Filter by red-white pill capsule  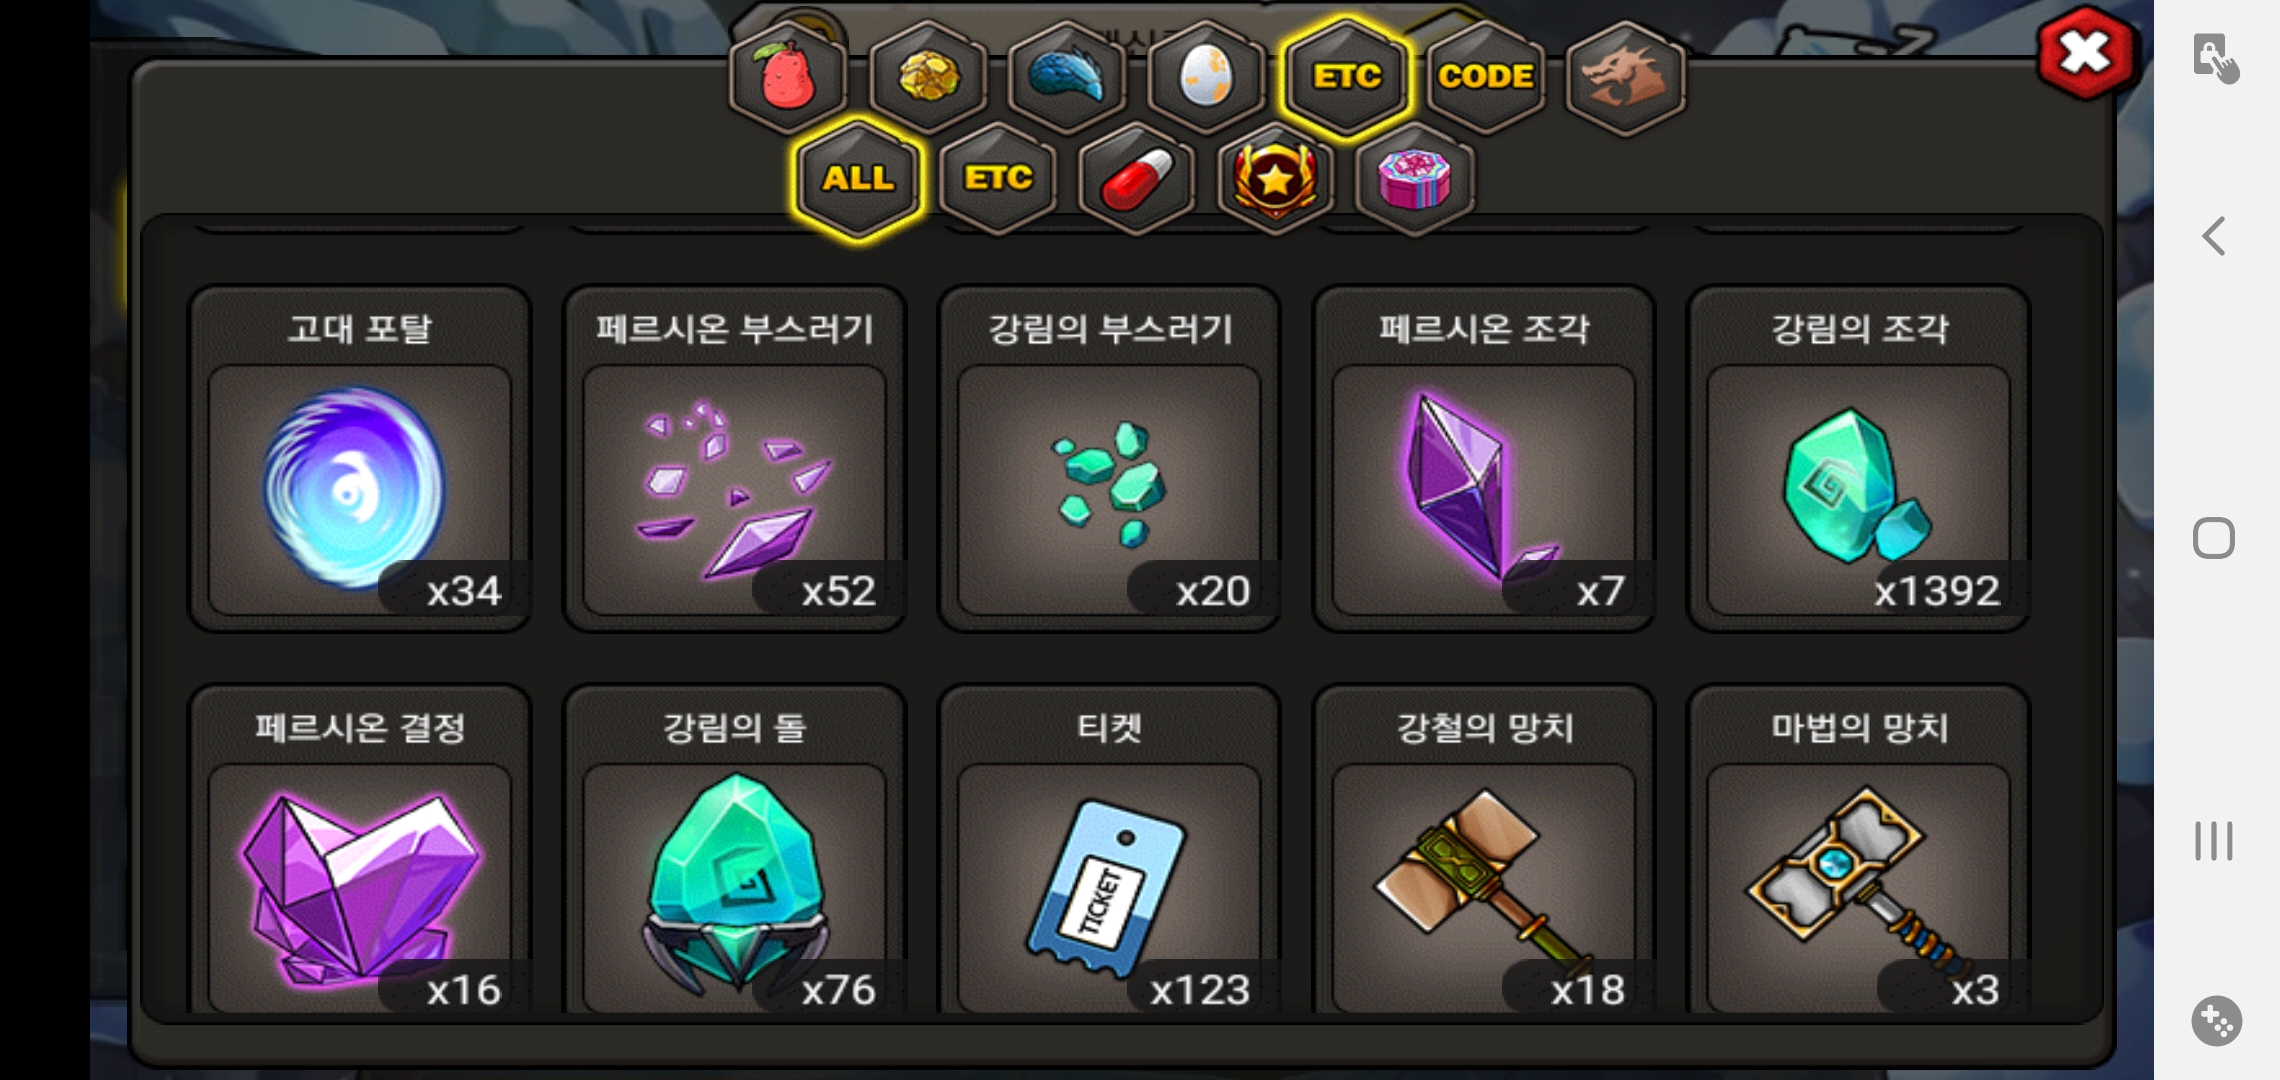[x=1136, y=179]
